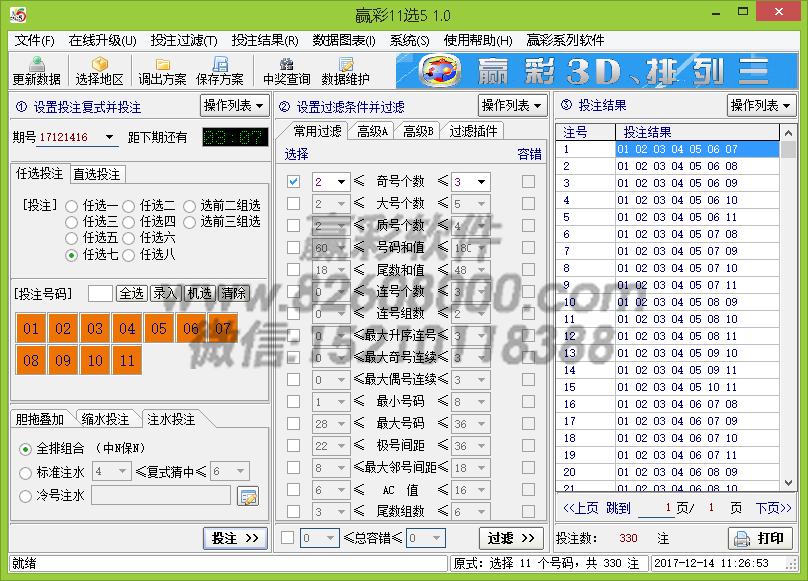
Task: Select result row 5 with 01 02 03 04 05 06 11
Action: tap(667, 217)
